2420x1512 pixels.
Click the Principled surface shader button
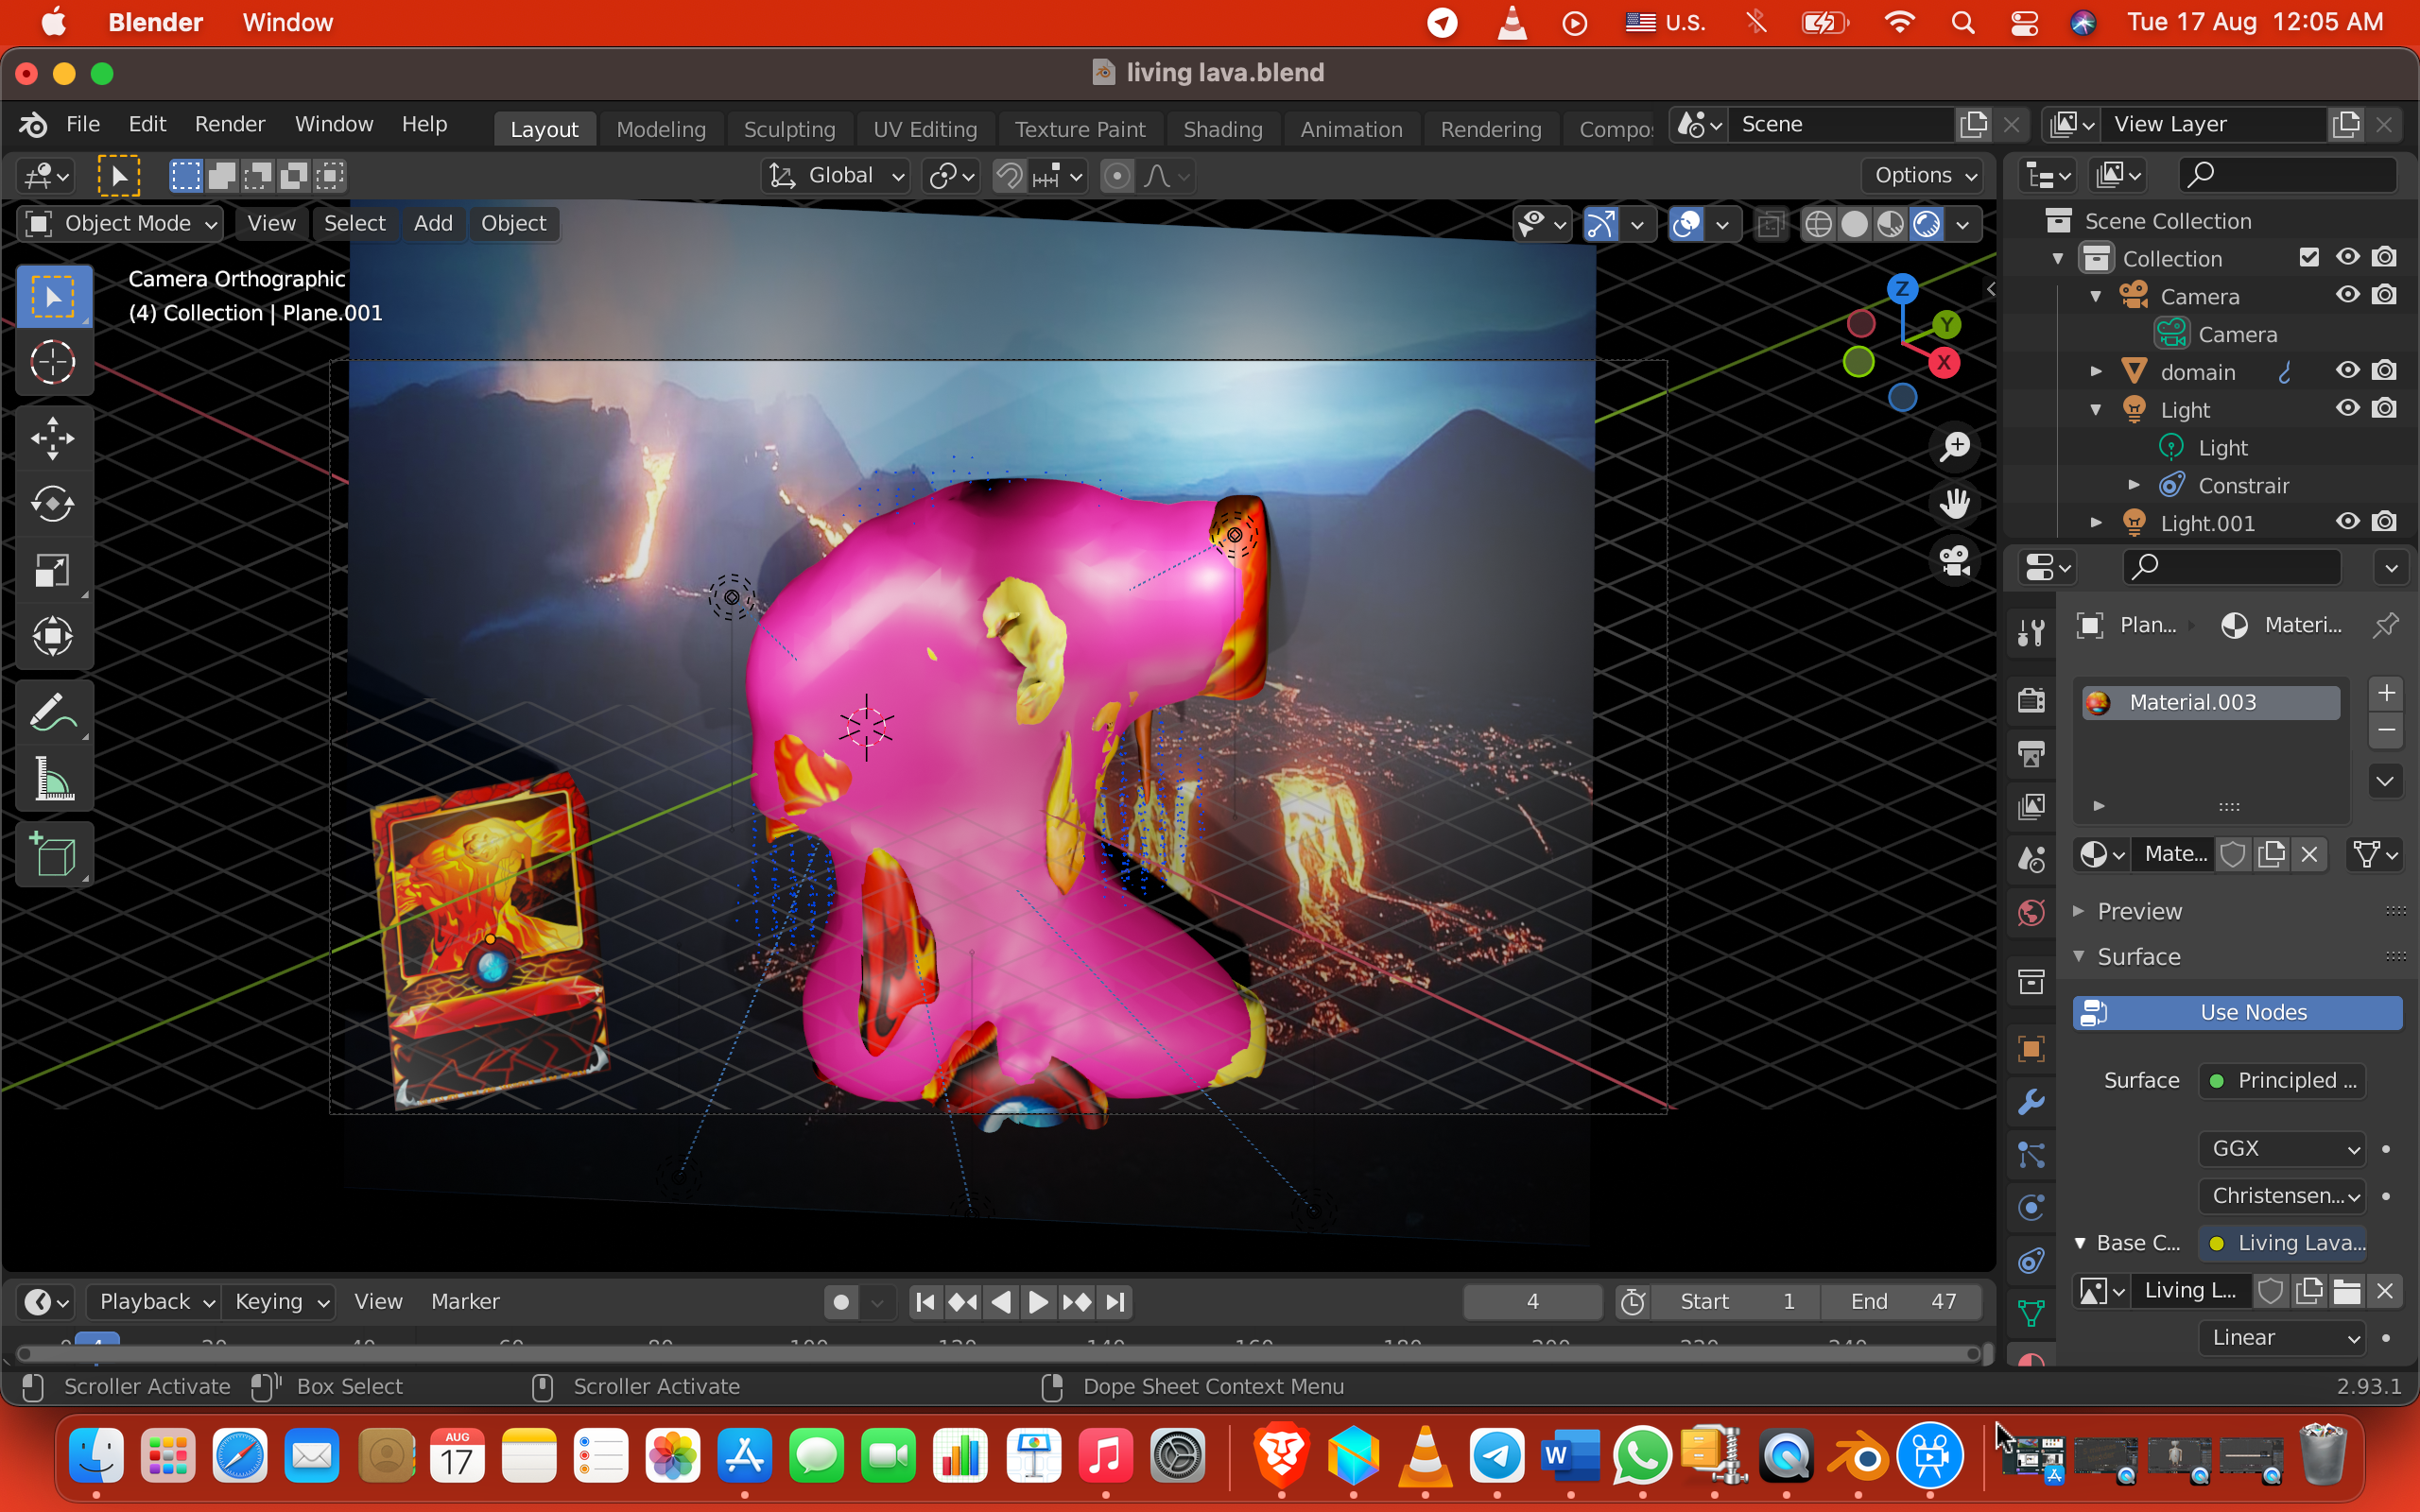point(2282,1080)
